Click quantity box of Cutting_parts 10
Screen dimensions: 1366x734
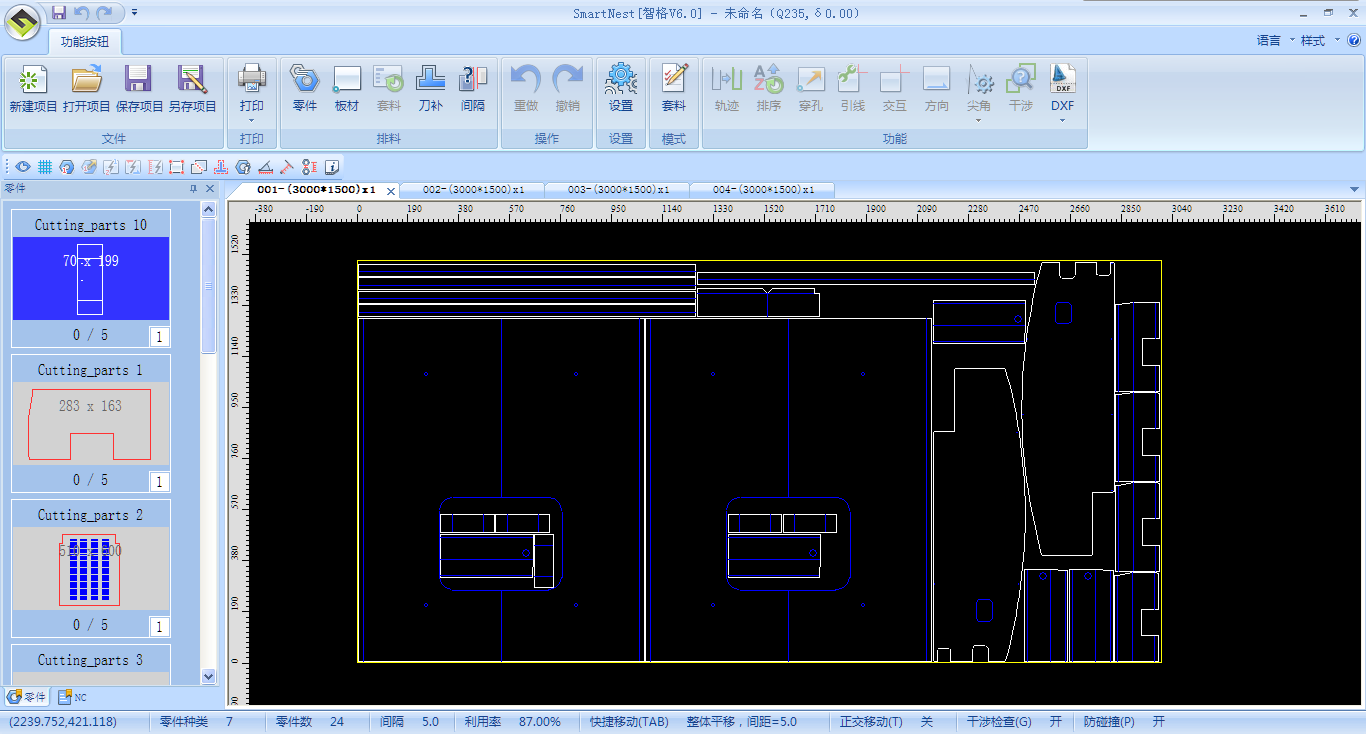159,337
